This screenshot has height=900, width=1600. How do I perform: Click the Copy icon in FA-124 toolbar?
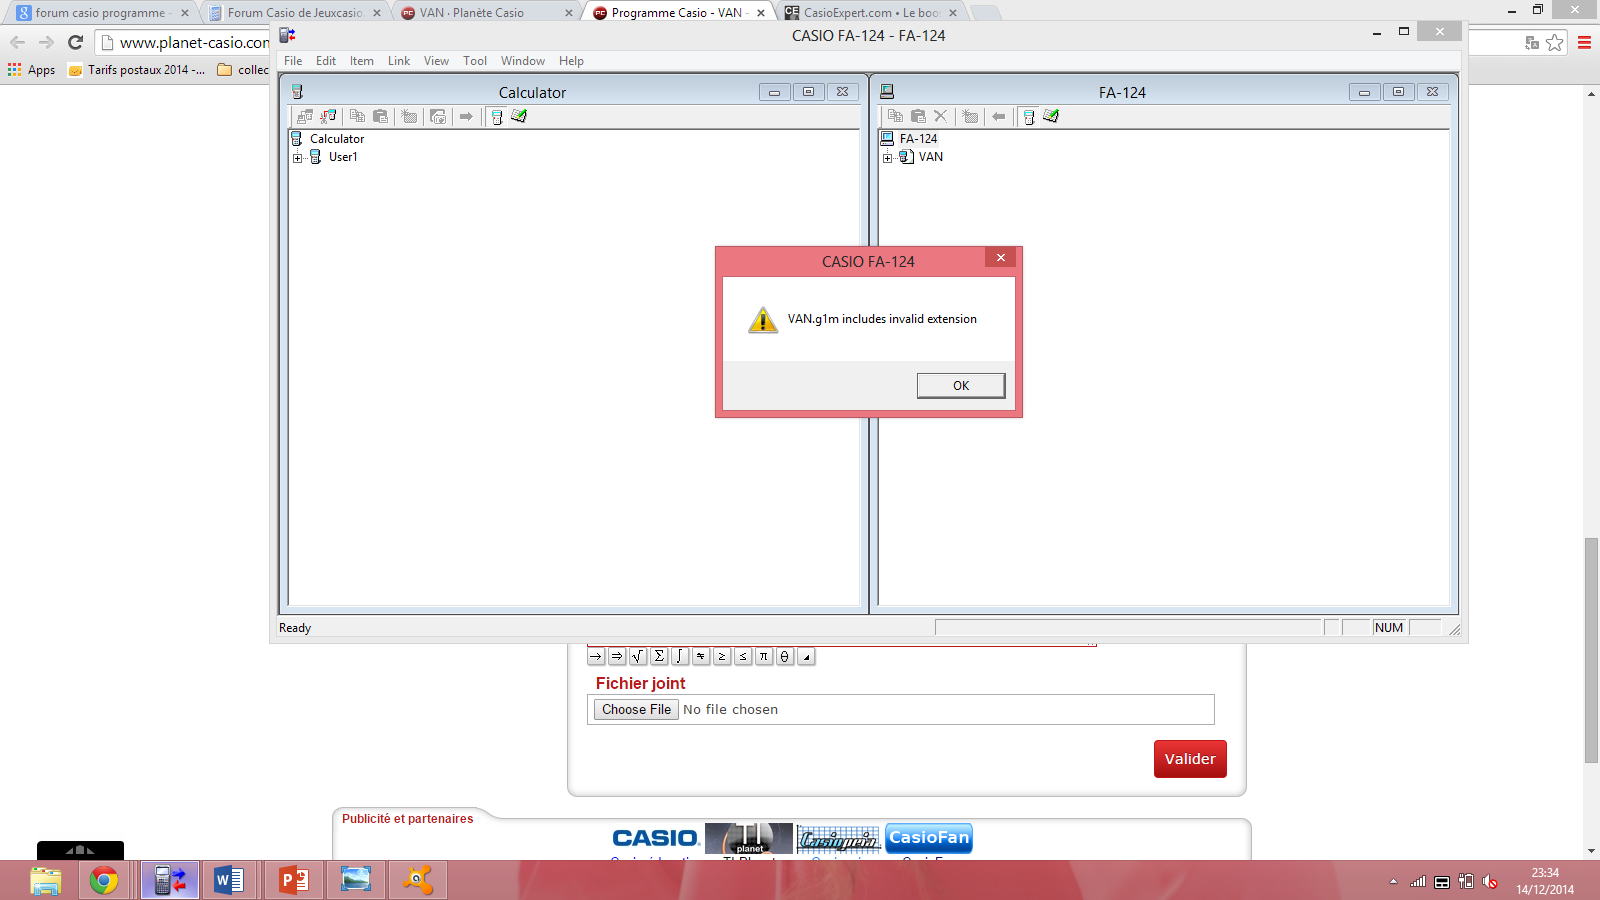point(895,117)
